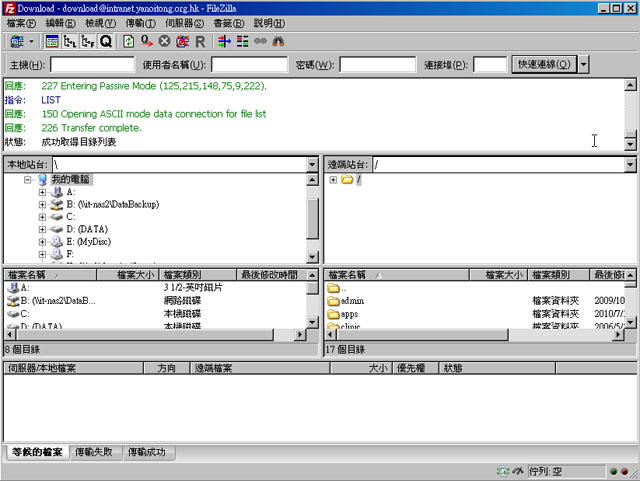
Task: Open the 遠端站台 path dropdown
Action: [630, 165]
